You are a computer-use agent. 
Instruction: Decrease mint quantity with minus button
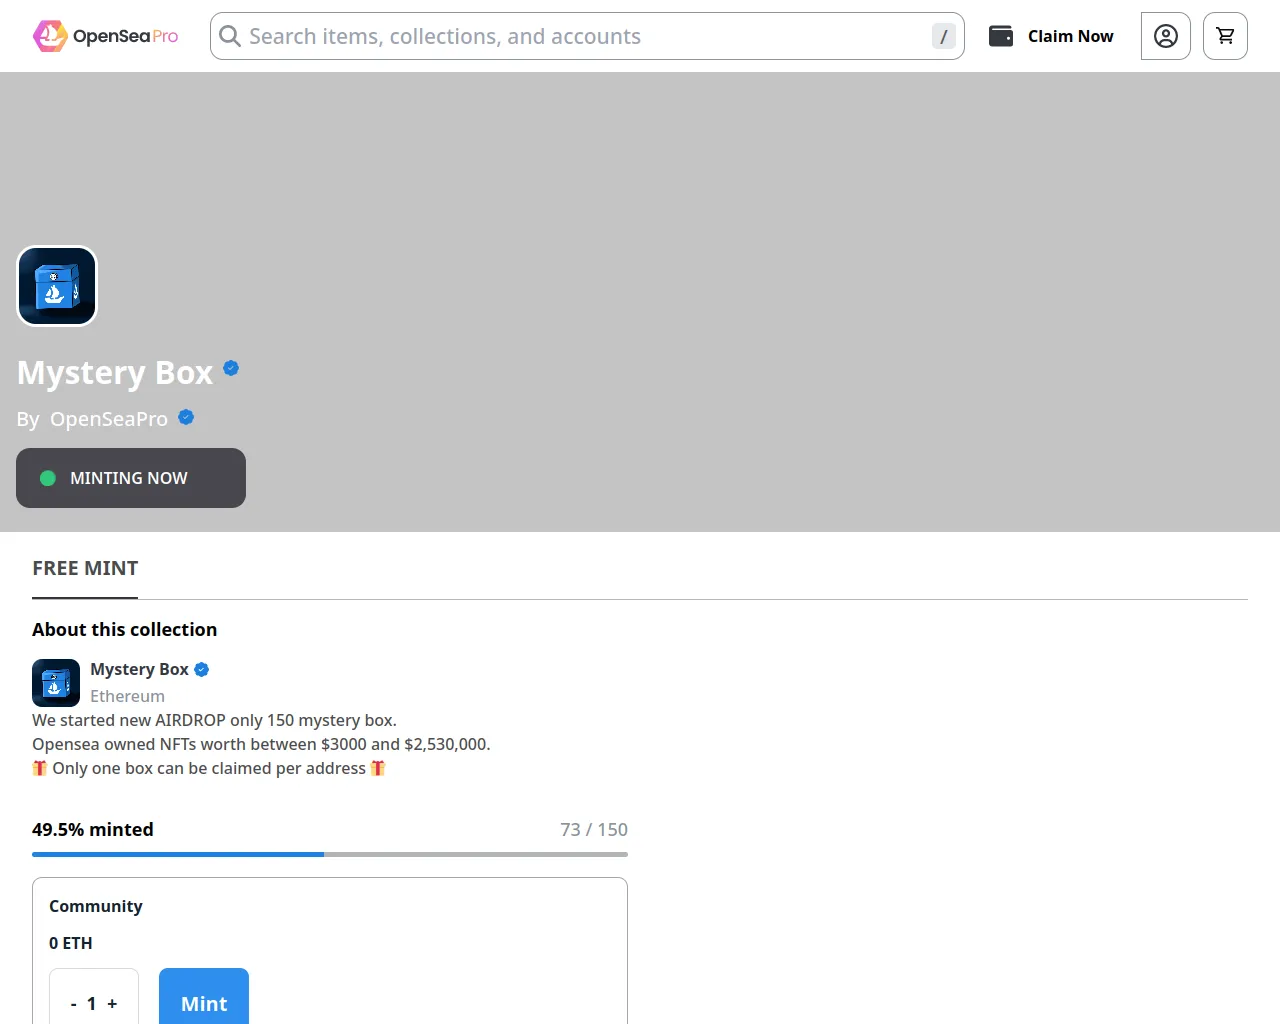tap(73, 1004)
